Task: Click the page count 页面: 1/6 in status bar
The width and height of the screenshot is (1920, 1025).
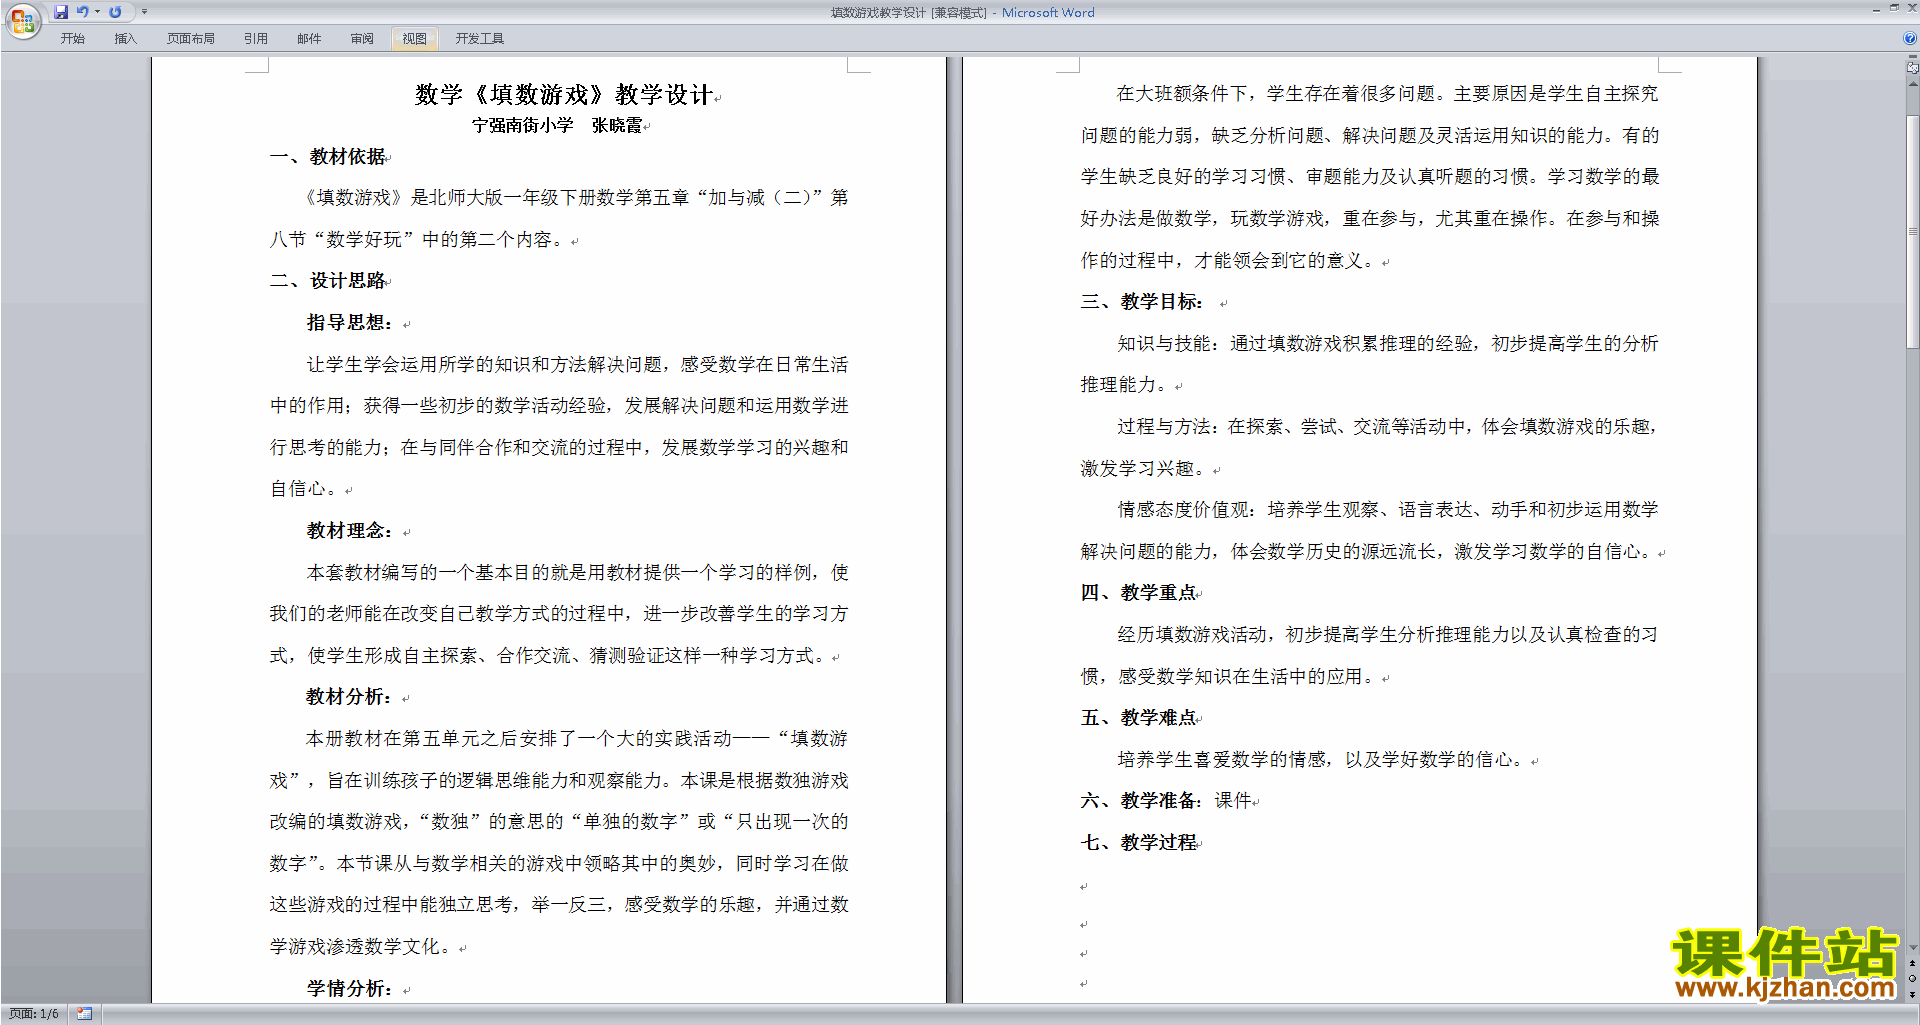Action: coord(34,1014)
